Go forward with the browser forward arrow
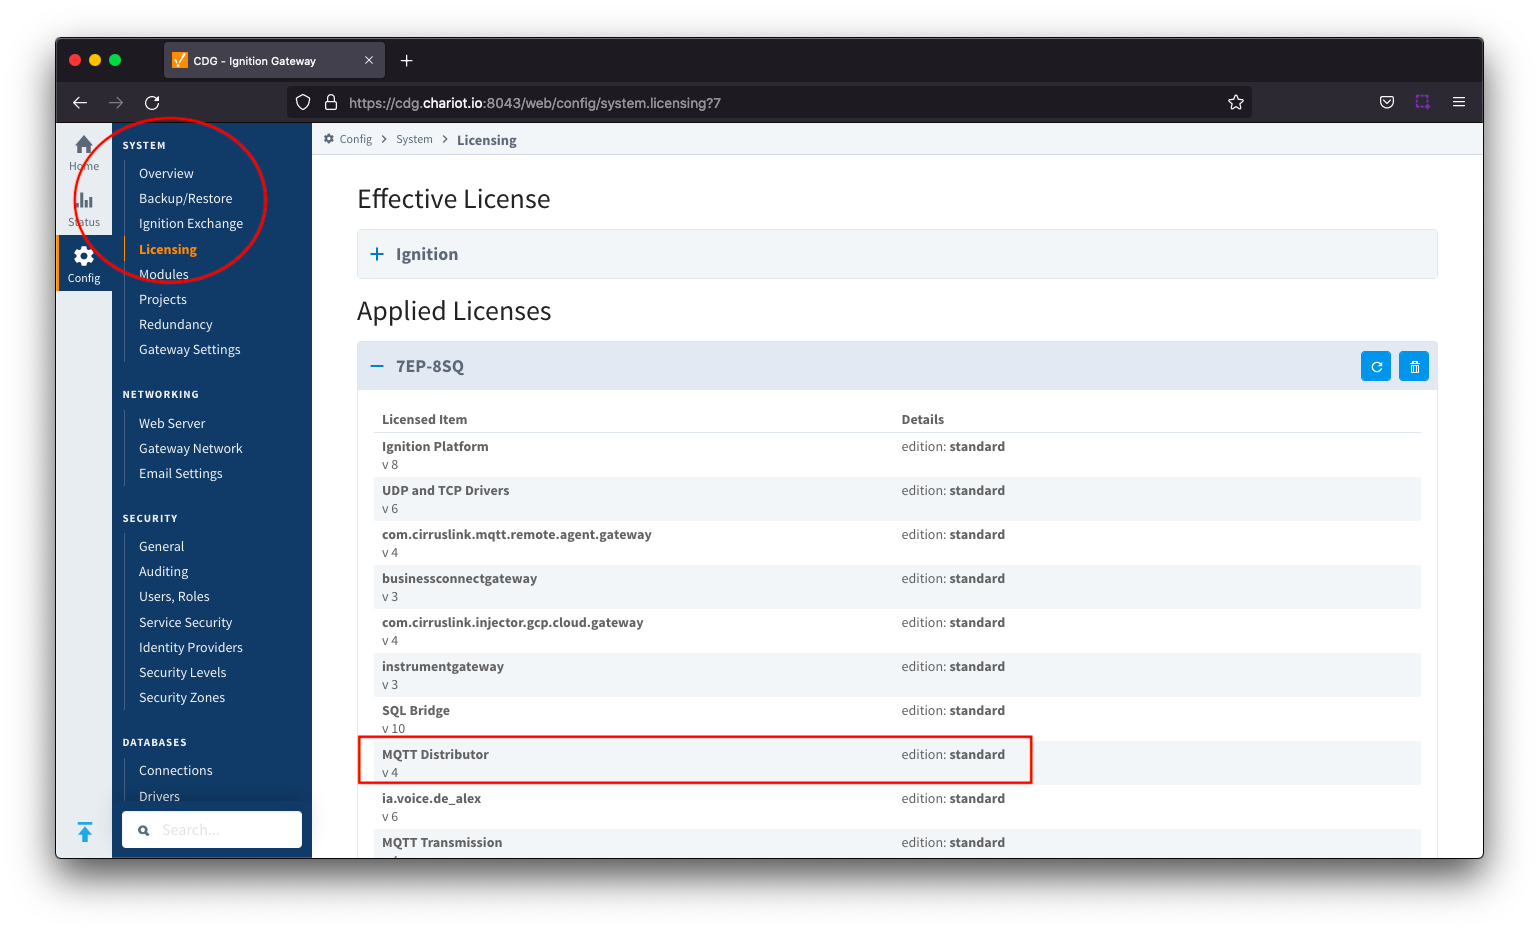The height and width of the screenshot is (932, 1539). point(116,102)
